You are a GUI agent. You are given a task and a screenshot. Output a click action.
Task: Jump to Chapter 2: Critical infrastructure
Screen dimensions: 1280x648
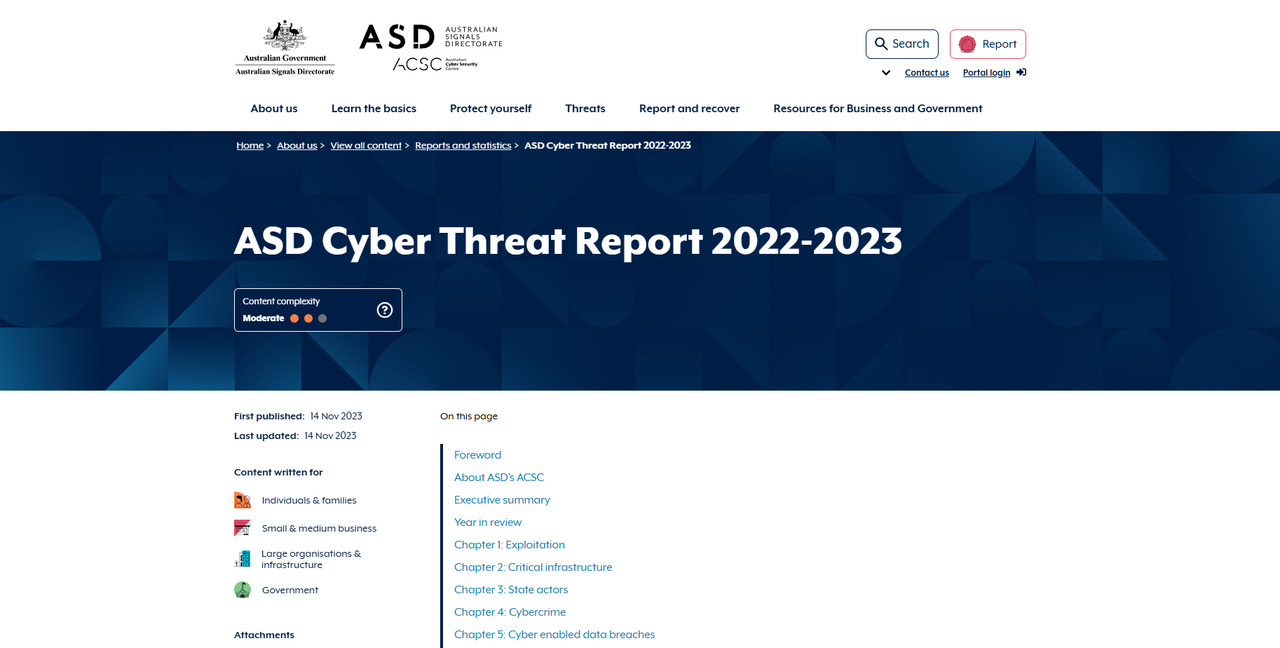click(x=533, y=567)
